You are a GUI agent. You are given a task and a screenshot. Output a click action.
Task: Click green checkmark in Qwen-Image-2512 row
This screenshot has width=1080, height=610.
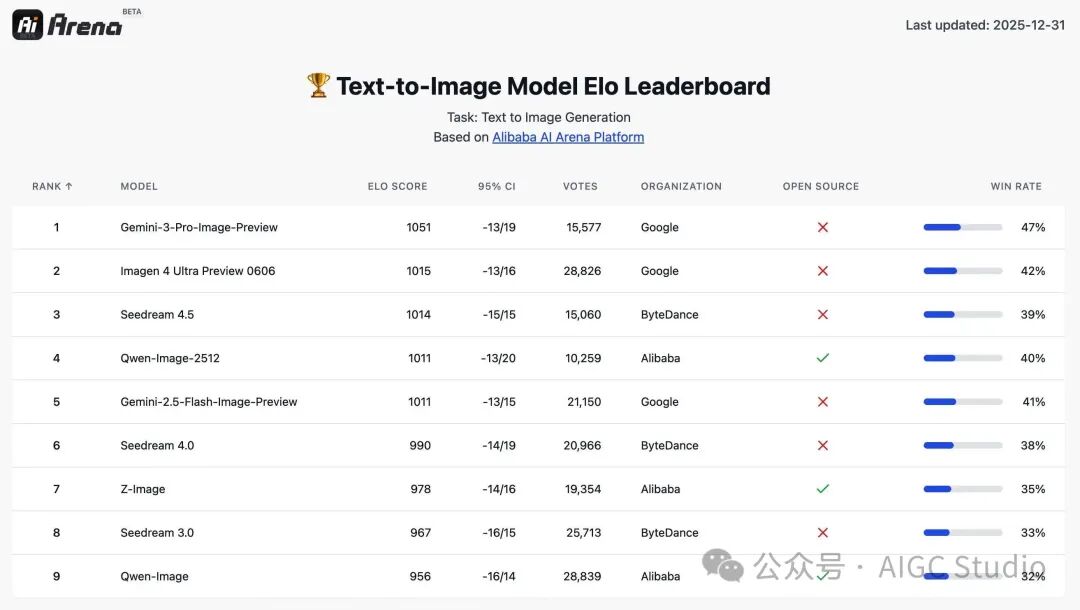click(822, 358)
